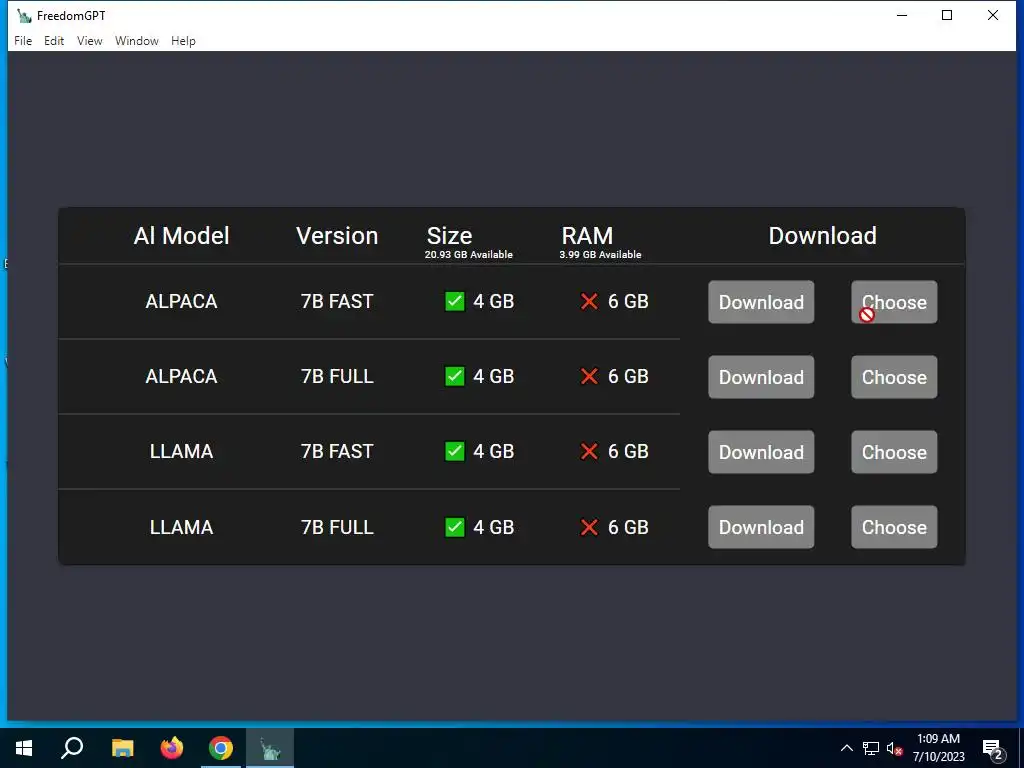Open the Edit menu
1024x768 pixels.
tap(54, 40)
